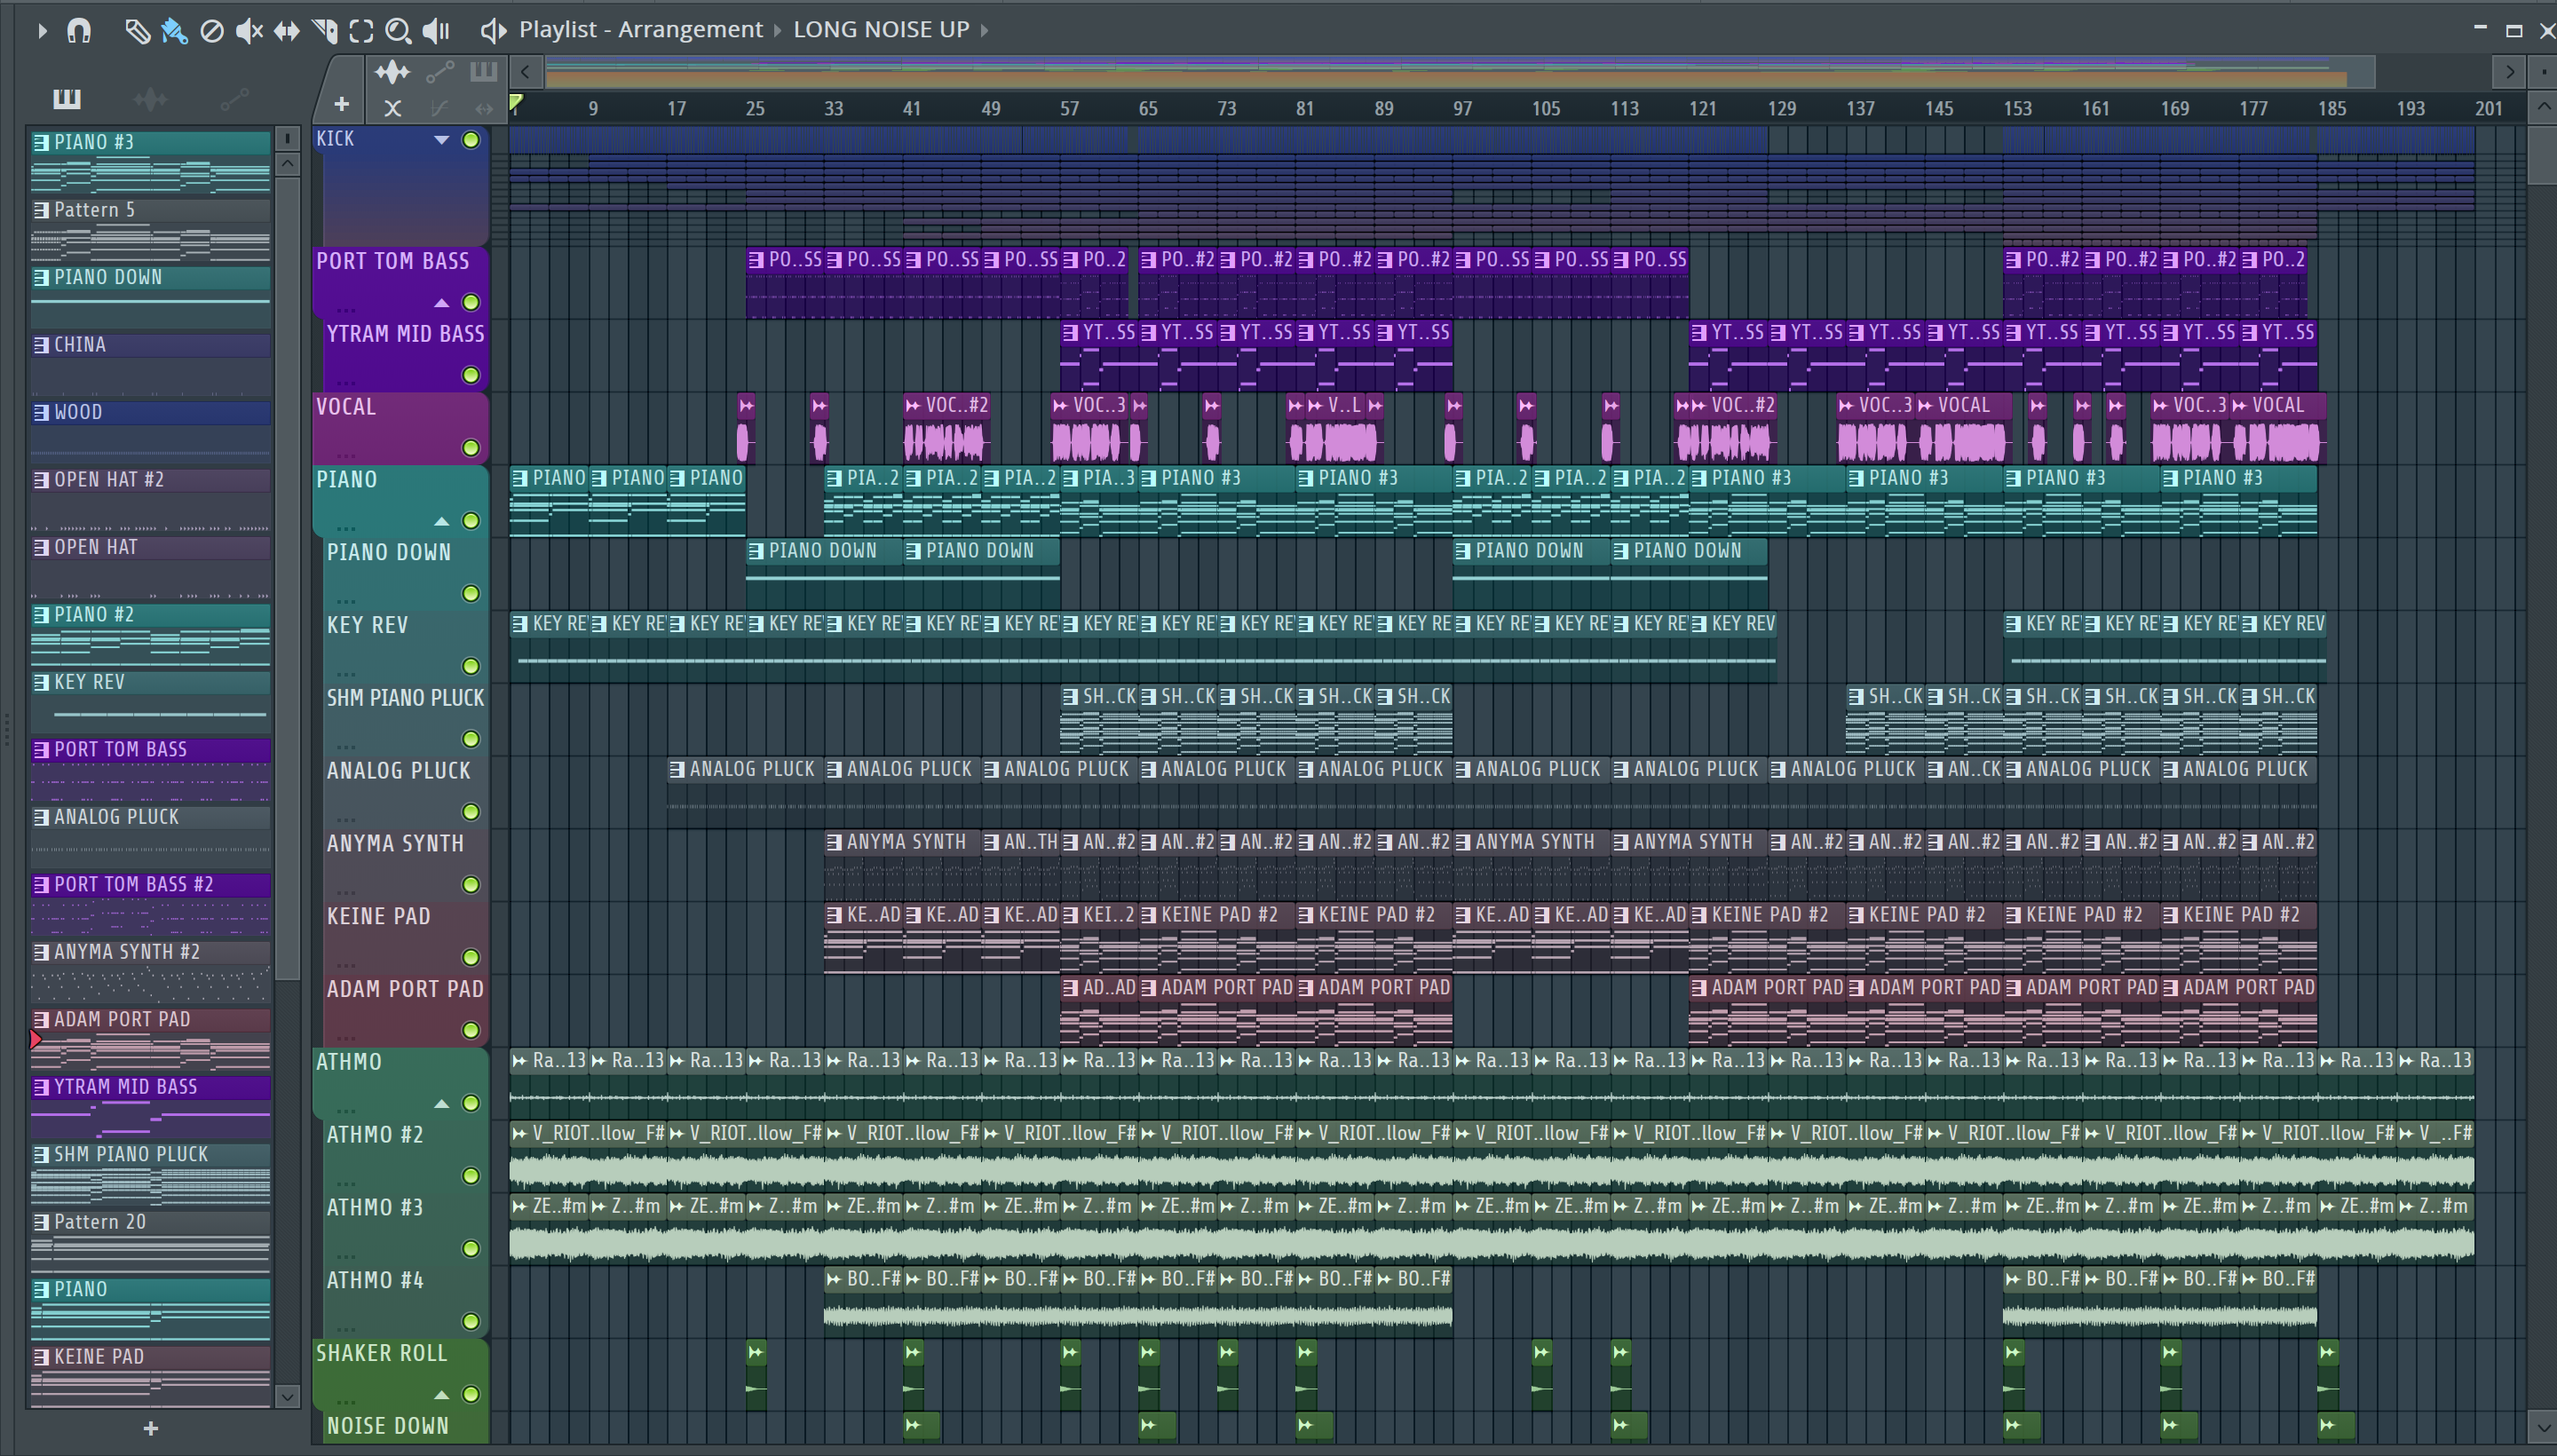
Task: Mute the ANALOG PLUCK track
Action: 470,812
